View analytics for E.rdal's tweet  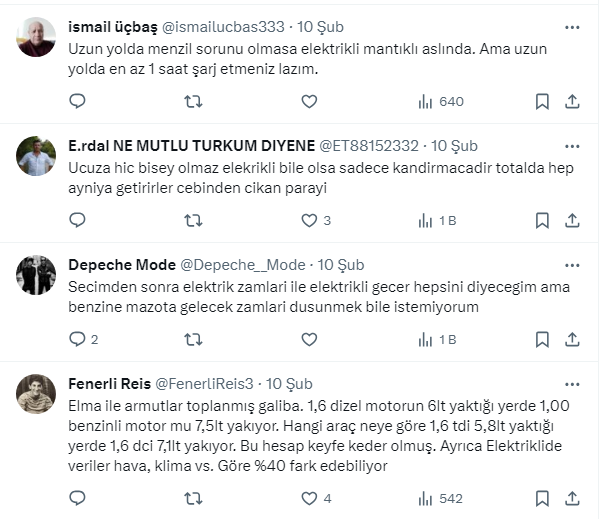point(436,220)
